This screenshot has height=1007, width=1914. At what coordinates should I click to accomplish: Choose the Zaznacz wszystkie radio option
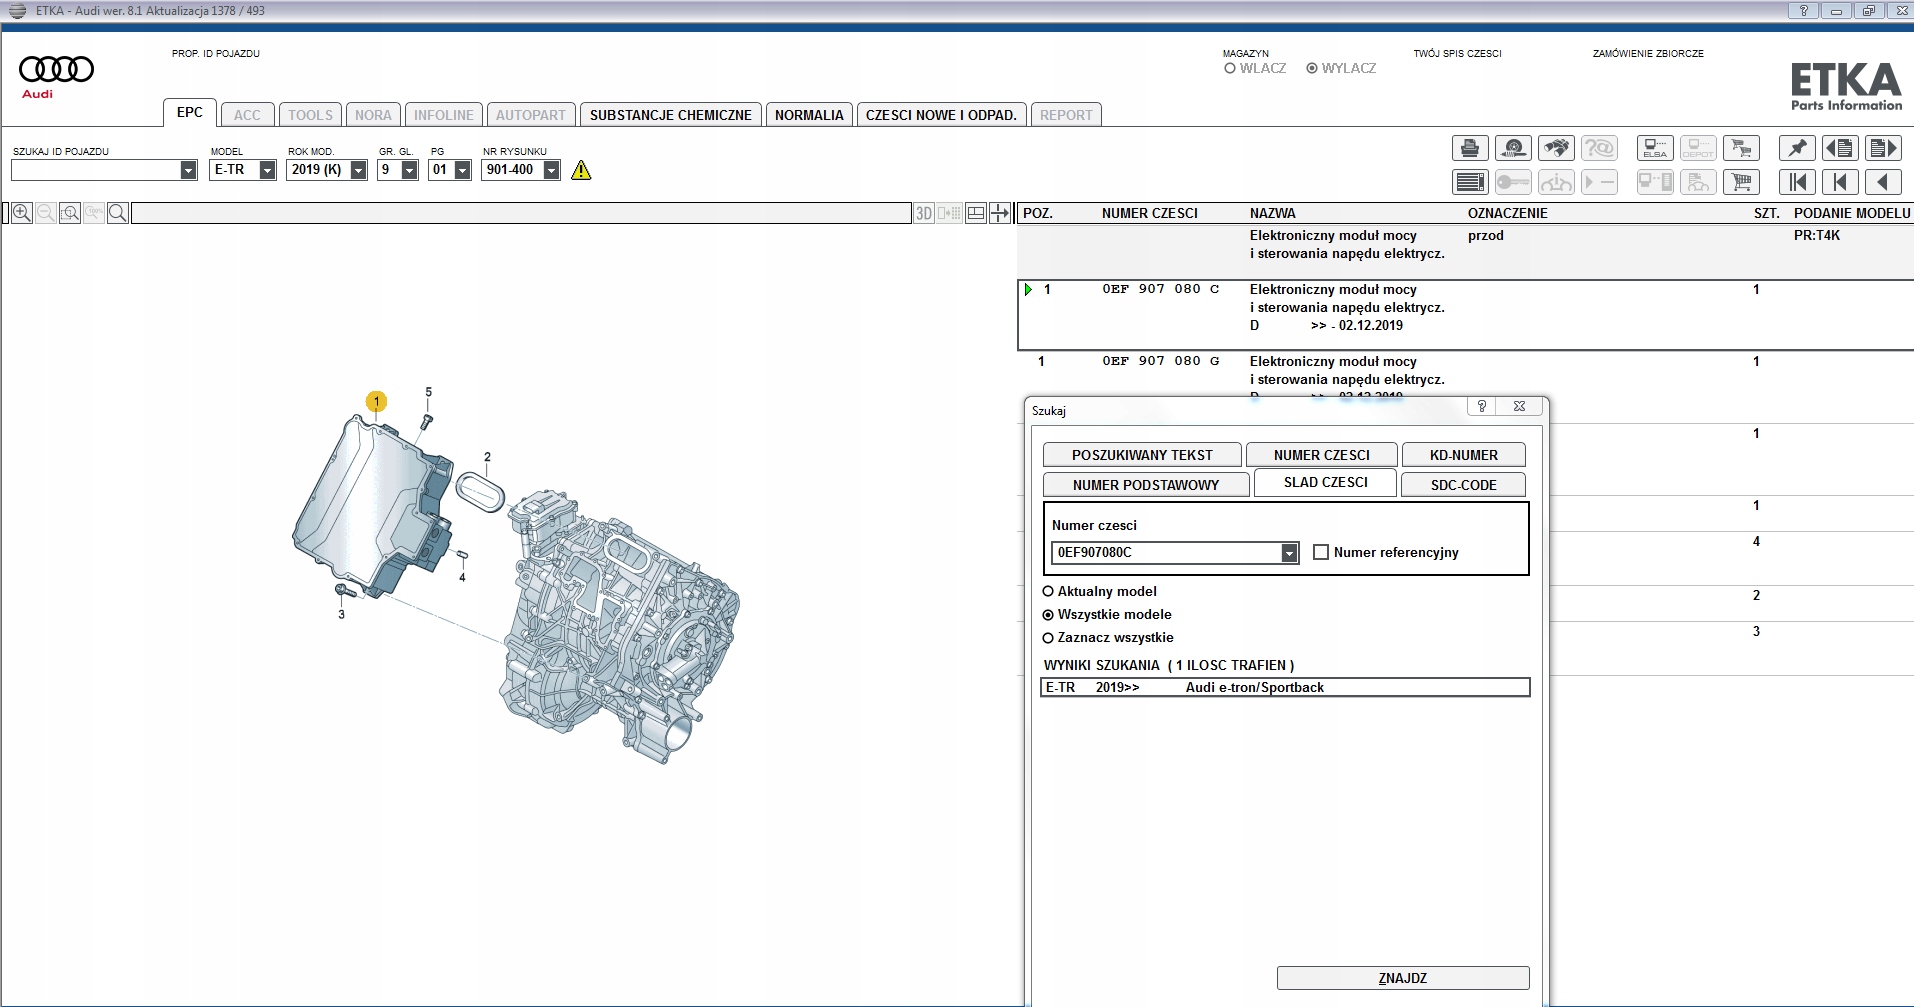tap(1048, 638)
